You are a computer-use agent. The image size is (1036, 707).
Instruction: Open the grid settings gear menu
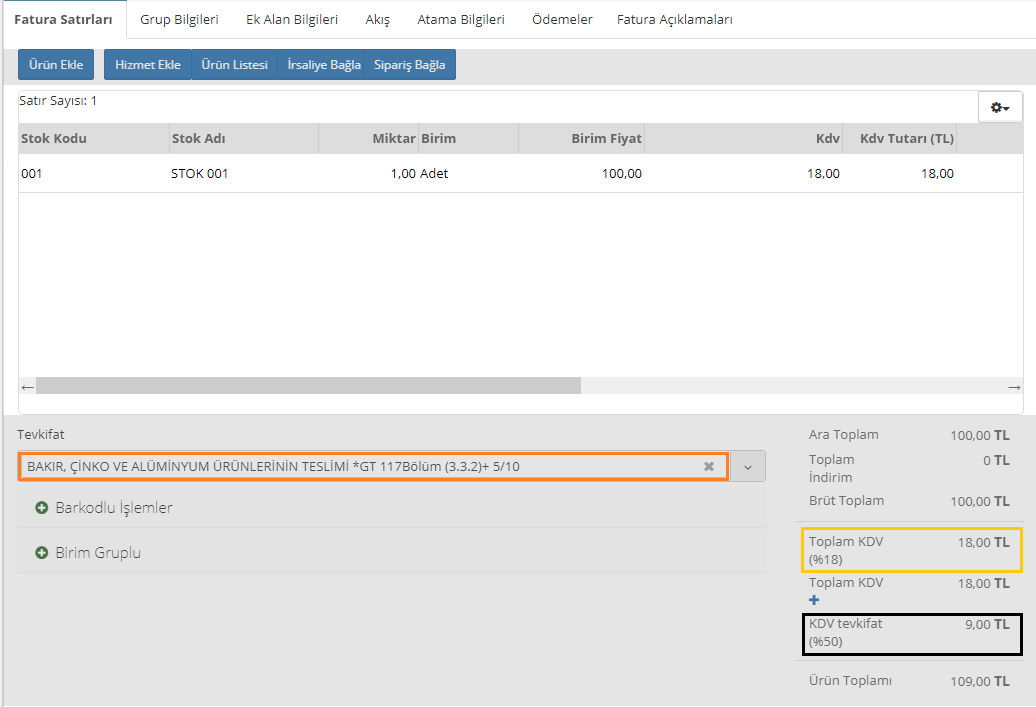1000,107
